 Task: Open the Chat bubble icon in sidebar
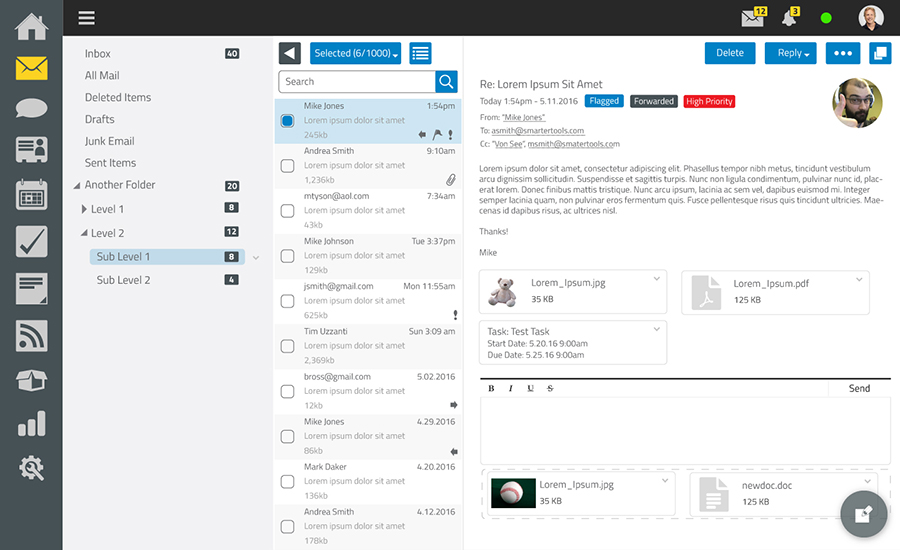click(31, 108)
